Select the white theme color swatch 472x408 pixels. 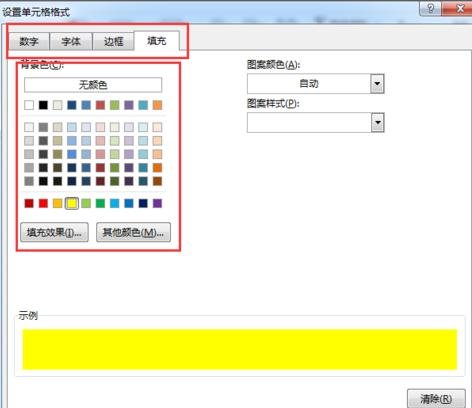tap(29, 105)
